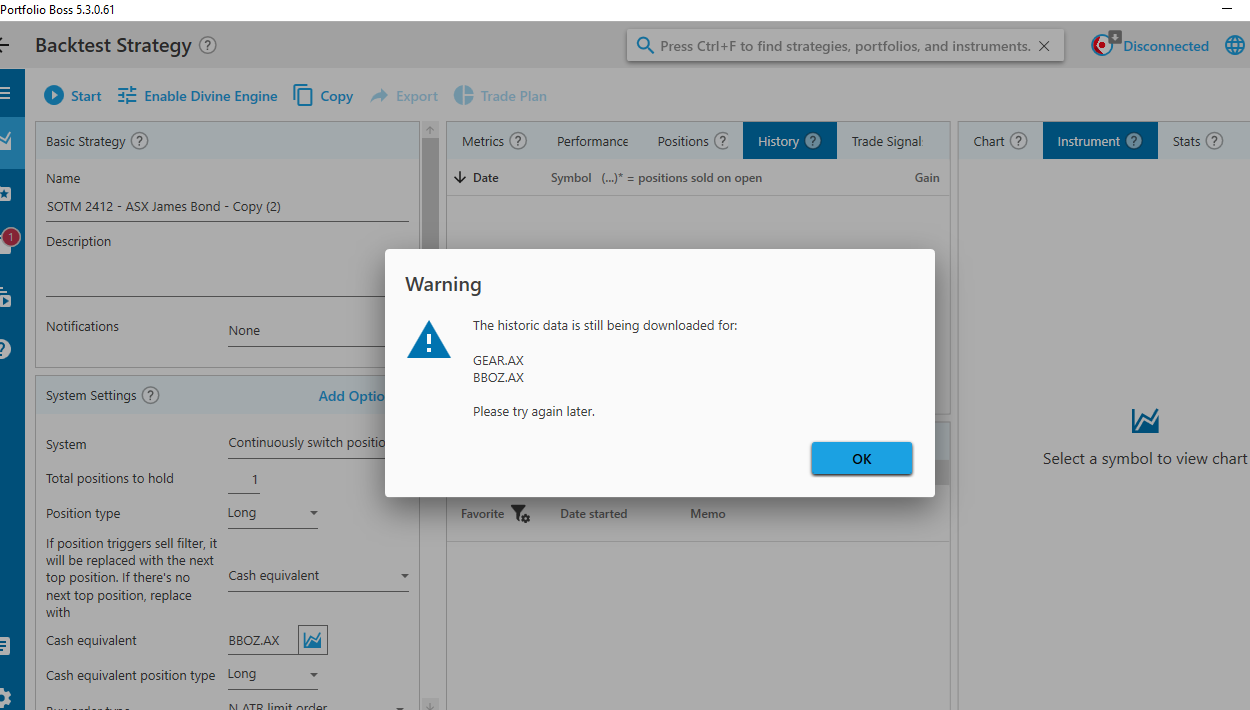Enable Divine Engine settings icon

[x=127, y=96]
